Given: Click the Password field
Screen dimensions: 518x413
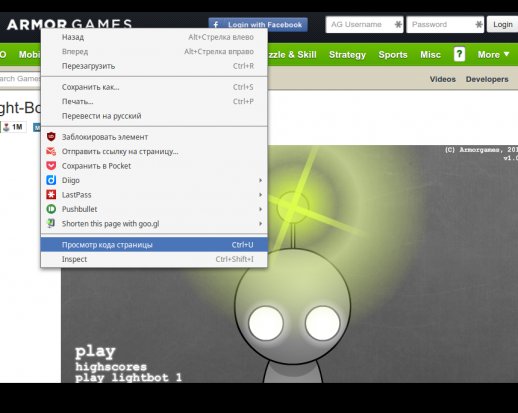Looking at the screenshot, I should click(445, 25).
